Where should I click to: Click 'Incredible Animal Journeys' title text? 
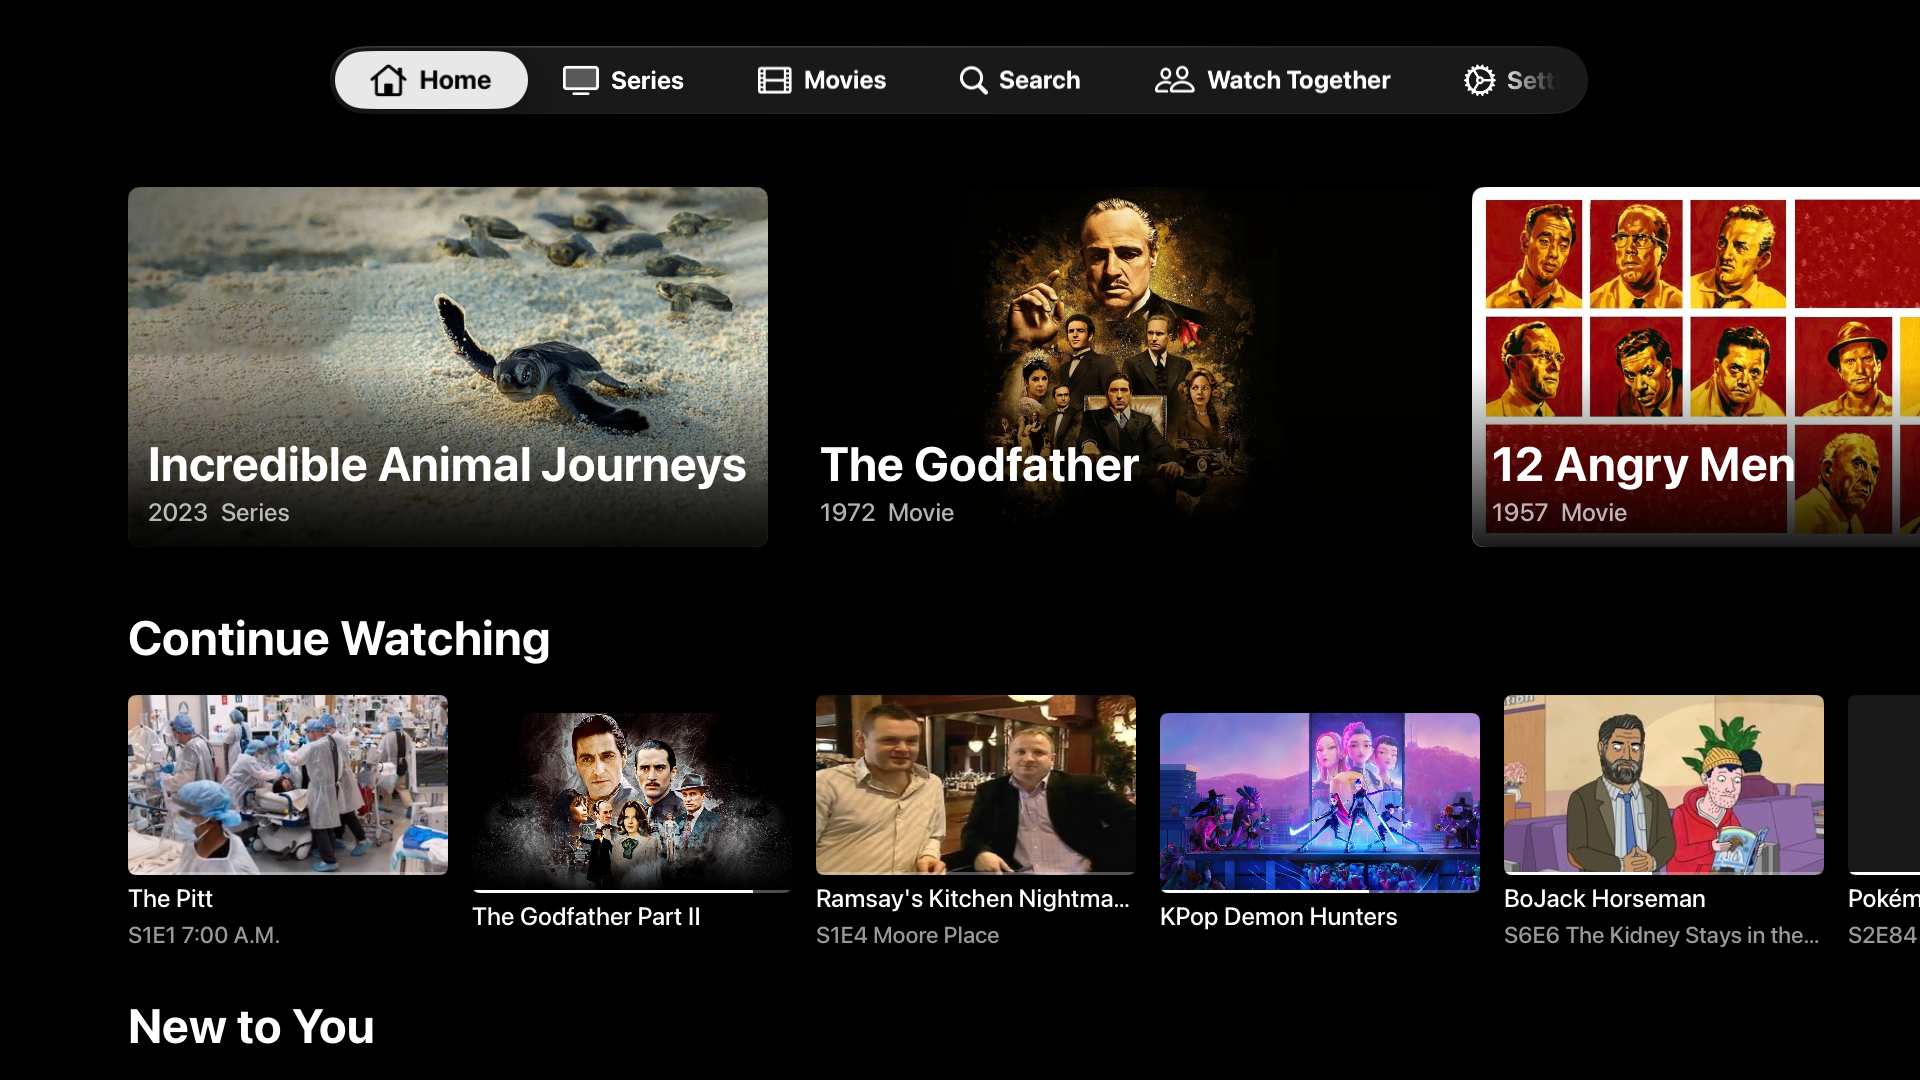click(447, 465)
